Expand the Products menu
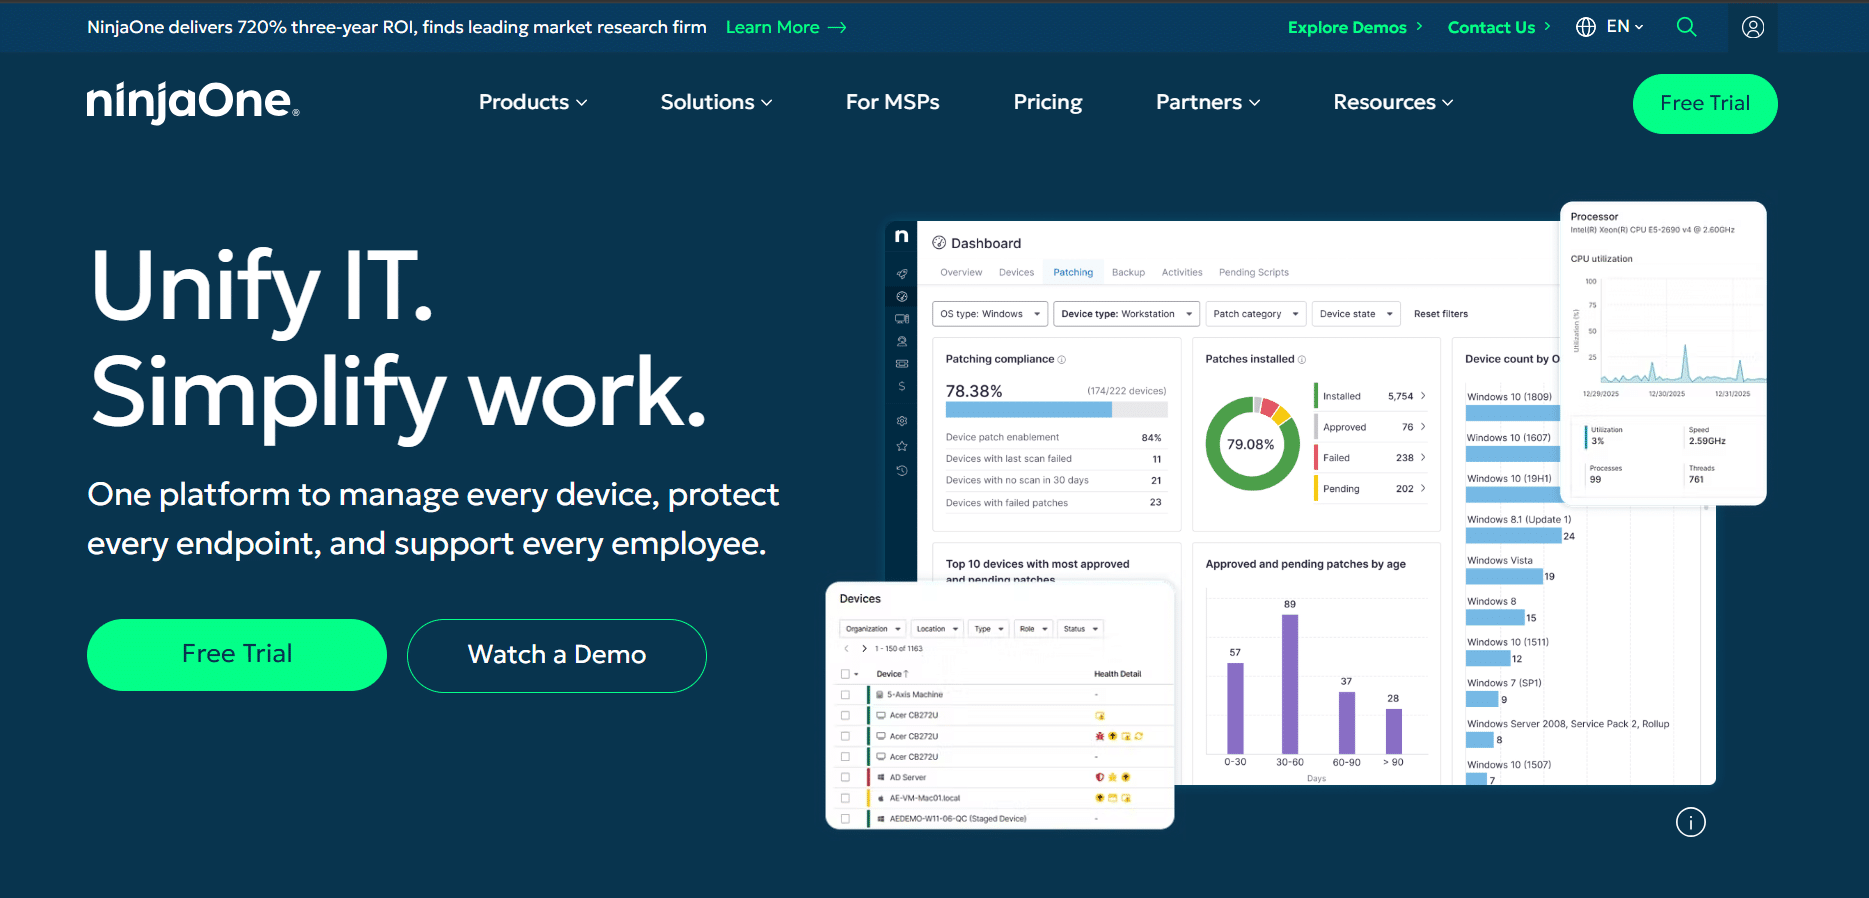 point(533,102)
